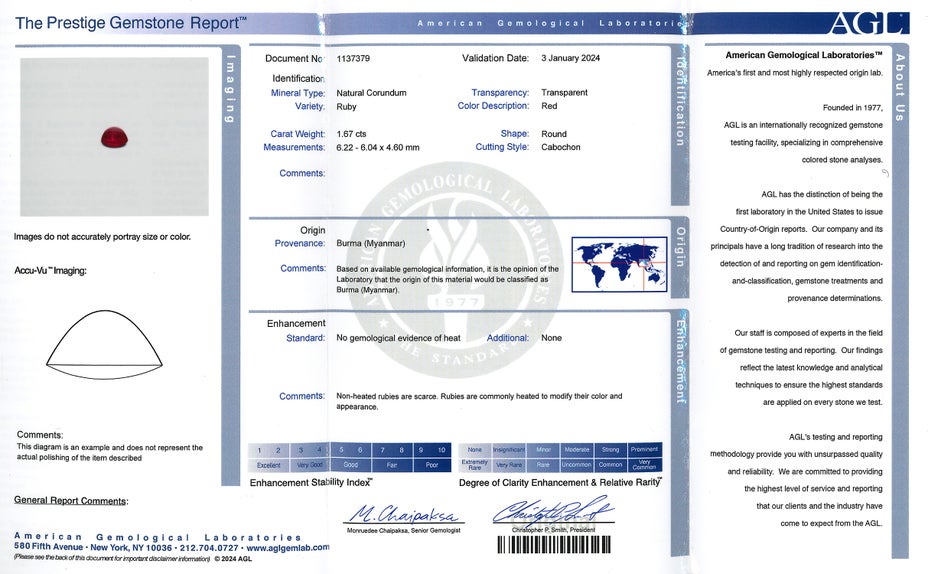
Task: Click the General Report Comments heading
Action: (x=71, y=500)
